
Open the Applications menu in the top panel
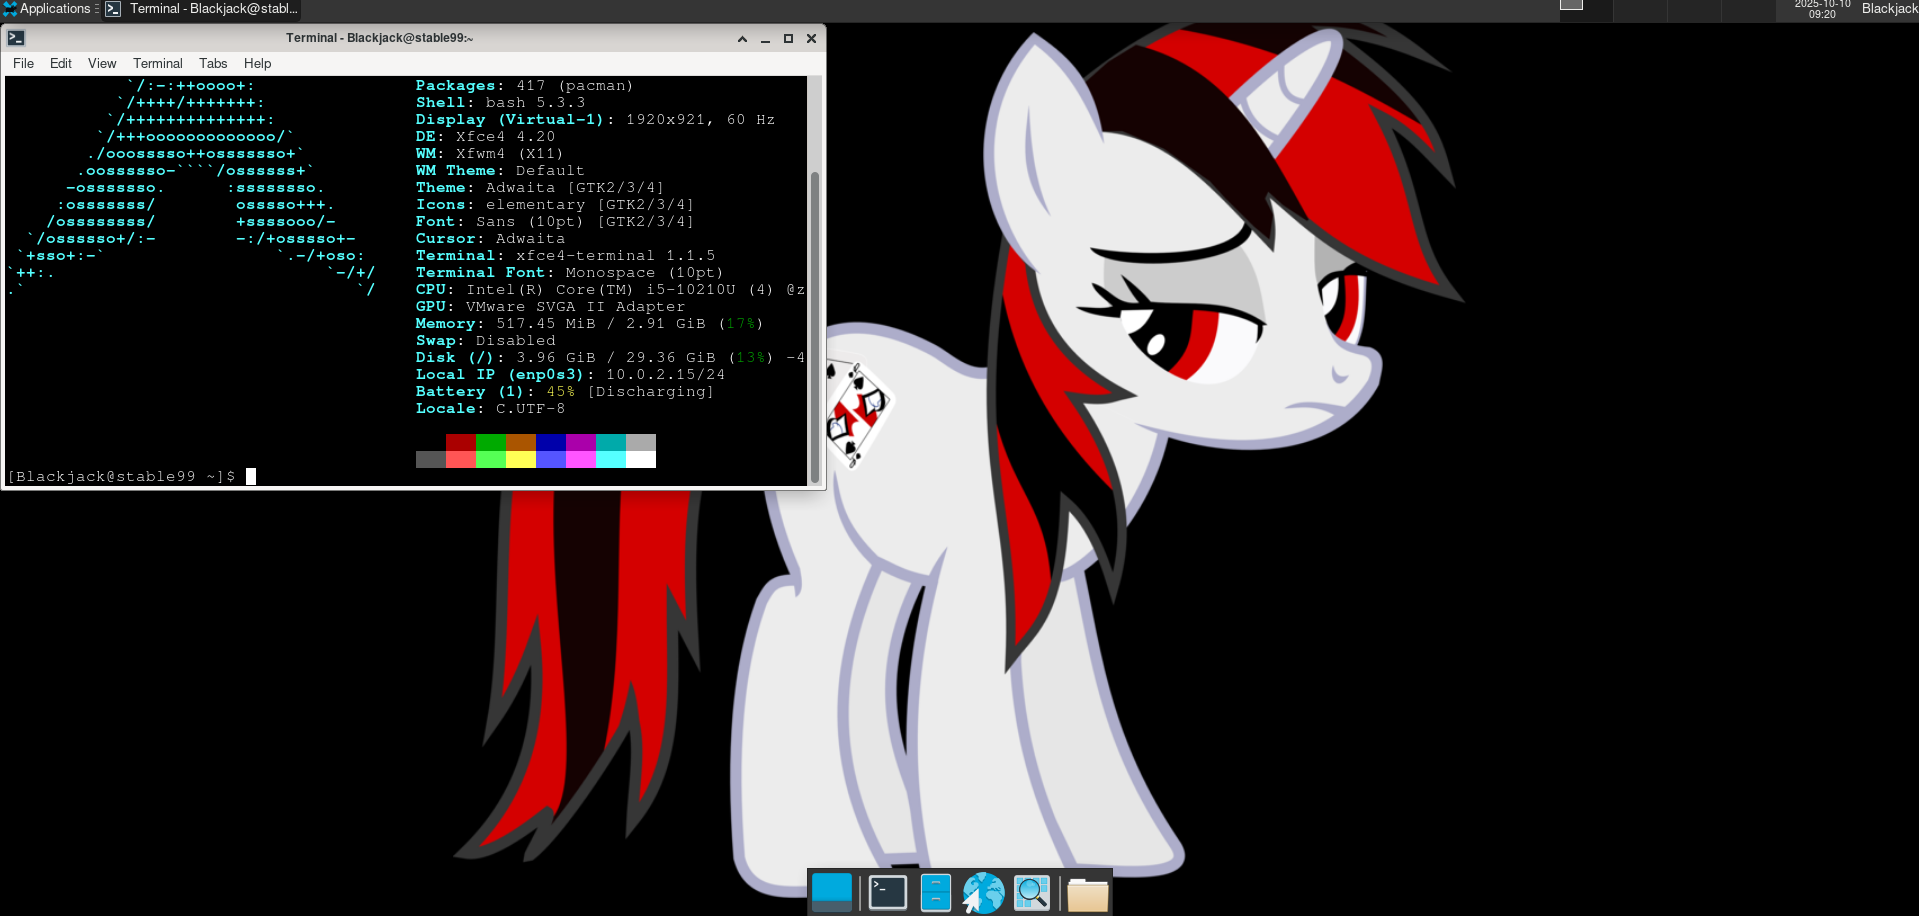click(x=50, y=9)
